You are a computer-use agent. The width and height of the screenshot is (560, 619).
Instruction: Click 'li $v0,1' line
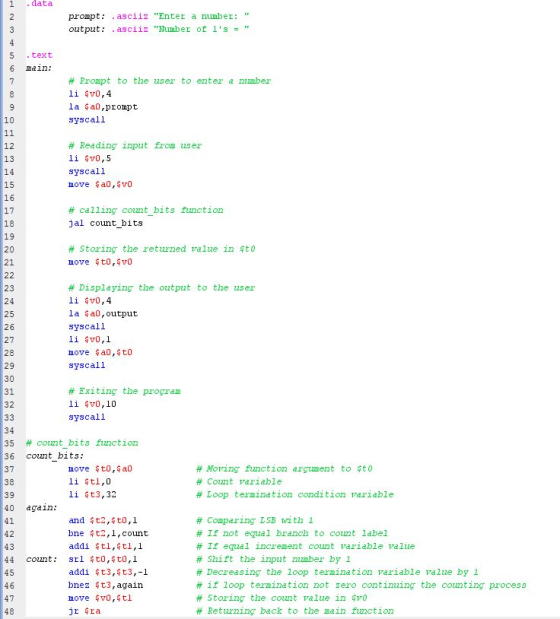(x=90, y=340)
